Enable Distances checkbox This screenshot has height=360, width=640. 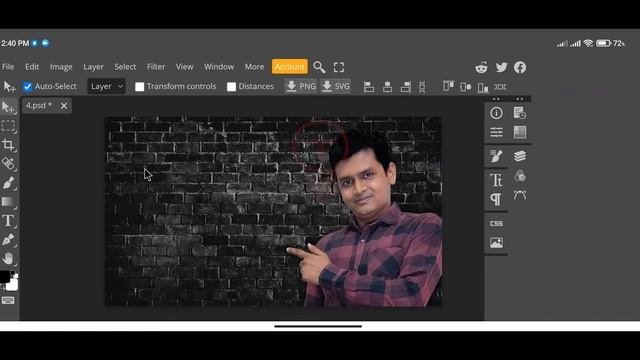click(x=231, y=87)
